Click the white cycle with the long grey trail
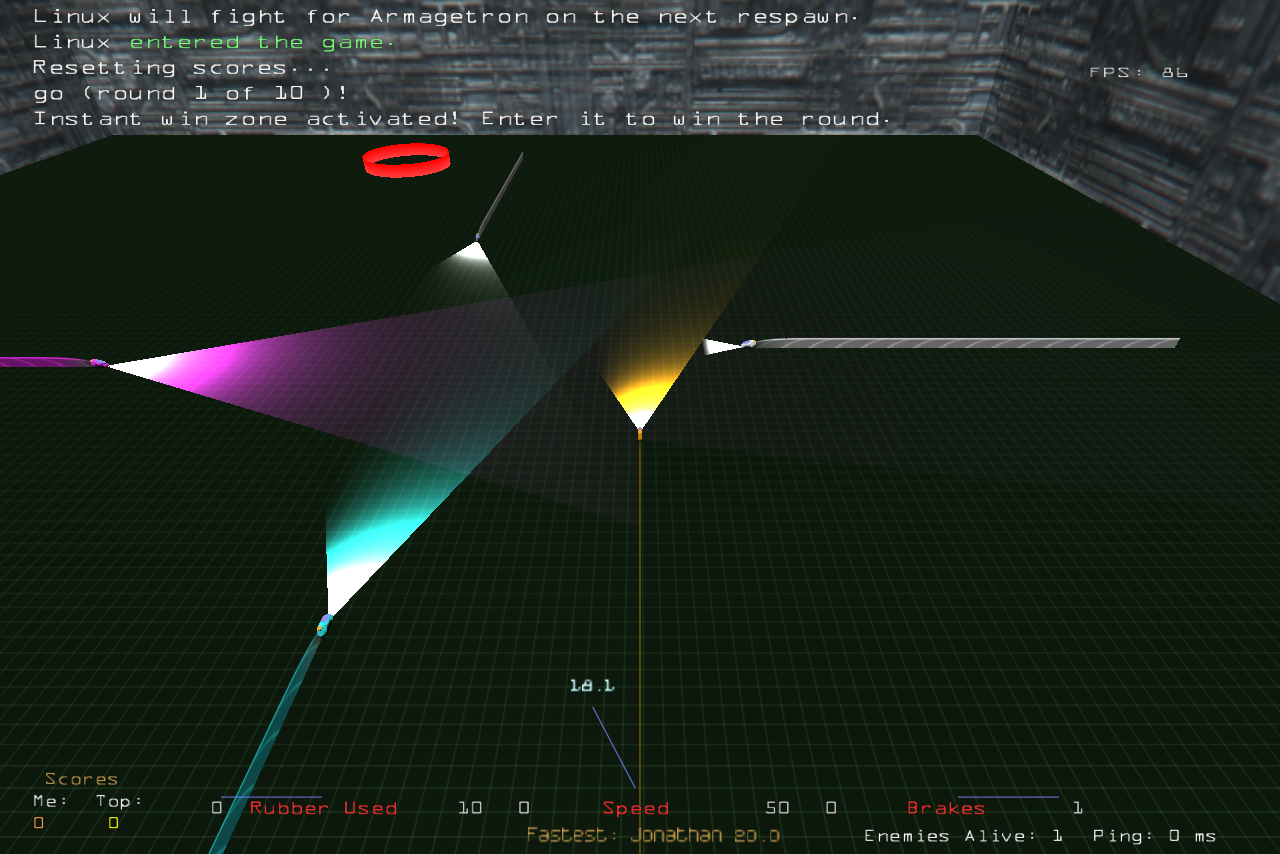The height and width of the screenshot is (854, 1280). (747, 345)
